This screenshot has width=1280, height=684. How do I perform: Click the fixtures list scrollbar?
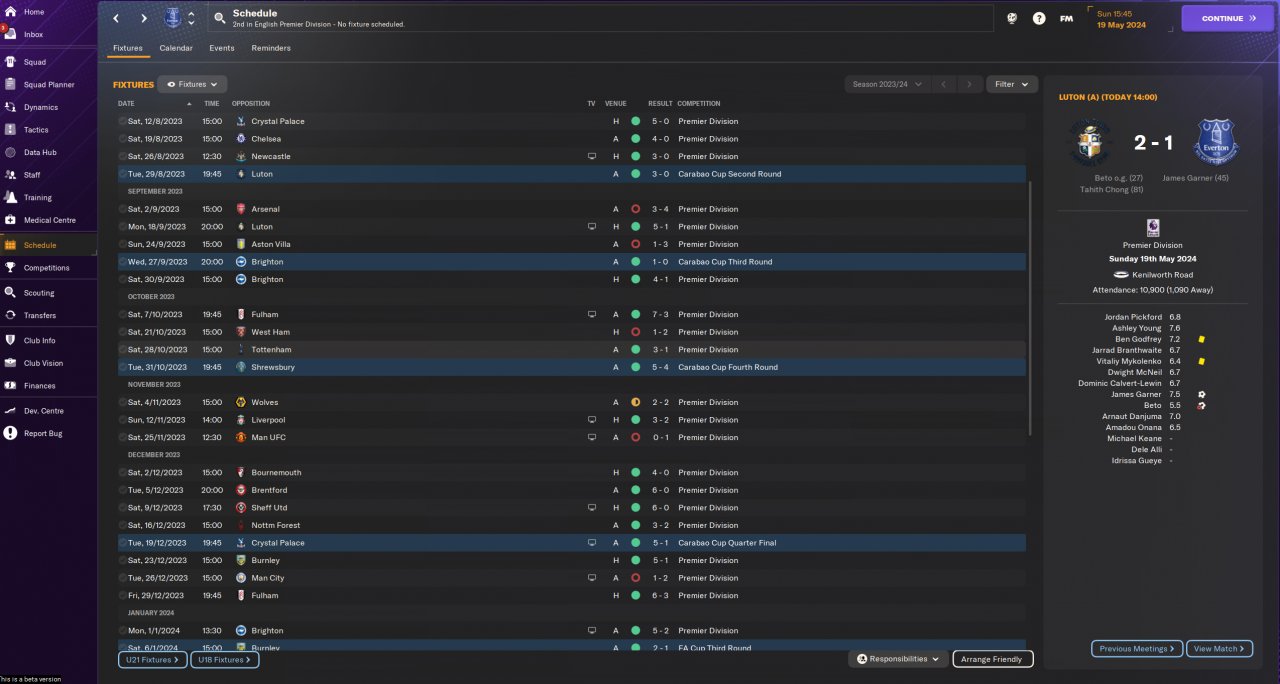(1029, 310)
